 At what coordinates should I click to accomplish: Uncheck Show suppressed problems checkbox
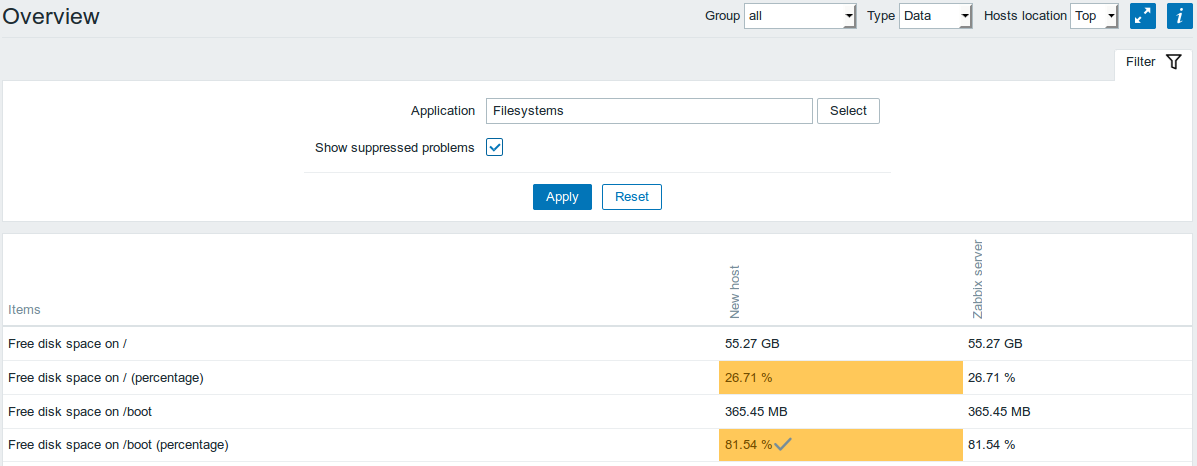[x=495, y=147]
